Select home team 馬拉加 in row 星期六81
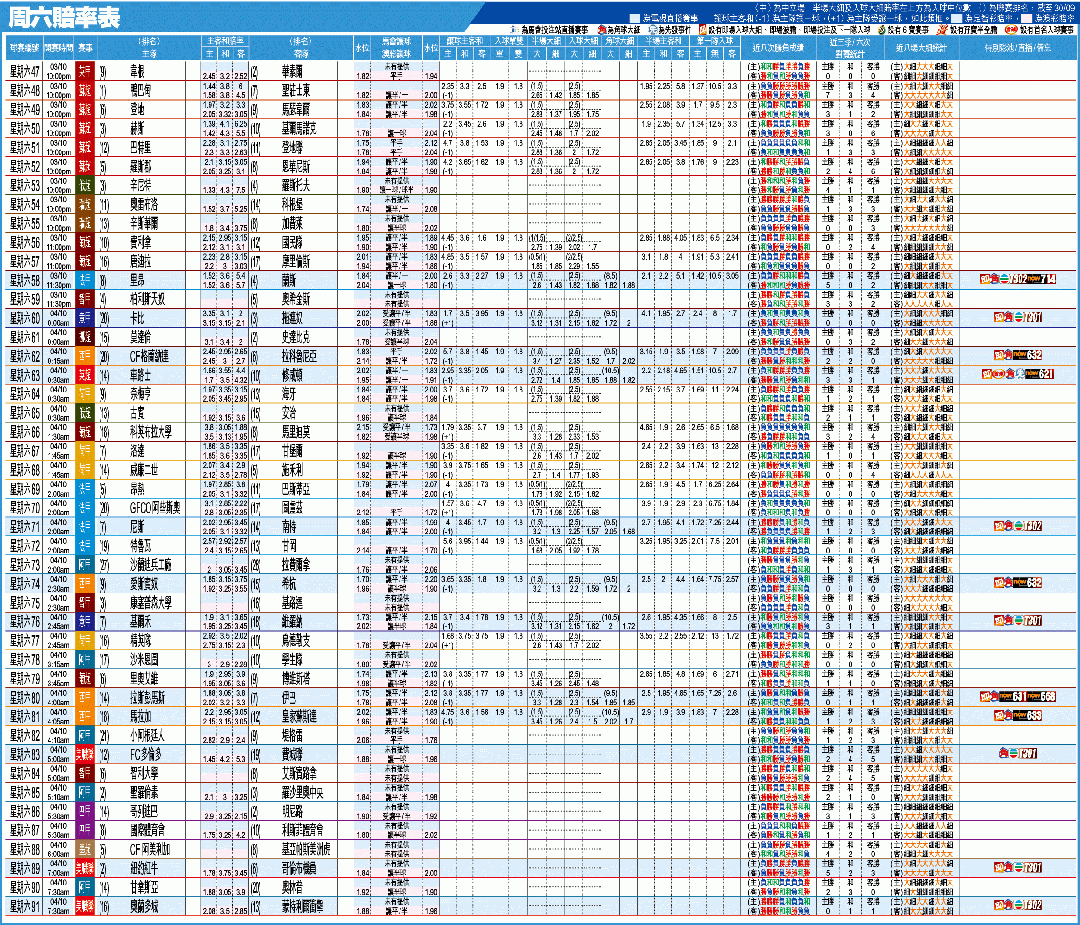Image resolution: width=1080 pixels, height=925 pixels. tap(141, 716)
